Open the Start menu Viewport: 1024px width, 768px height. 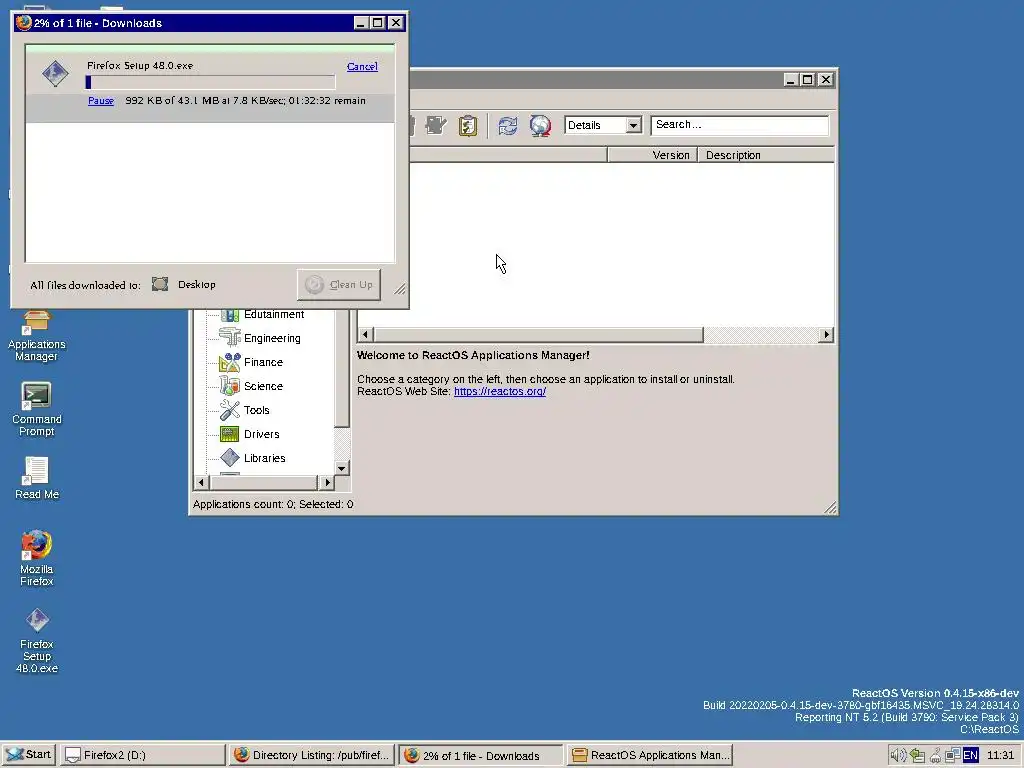tap(29, 755)
